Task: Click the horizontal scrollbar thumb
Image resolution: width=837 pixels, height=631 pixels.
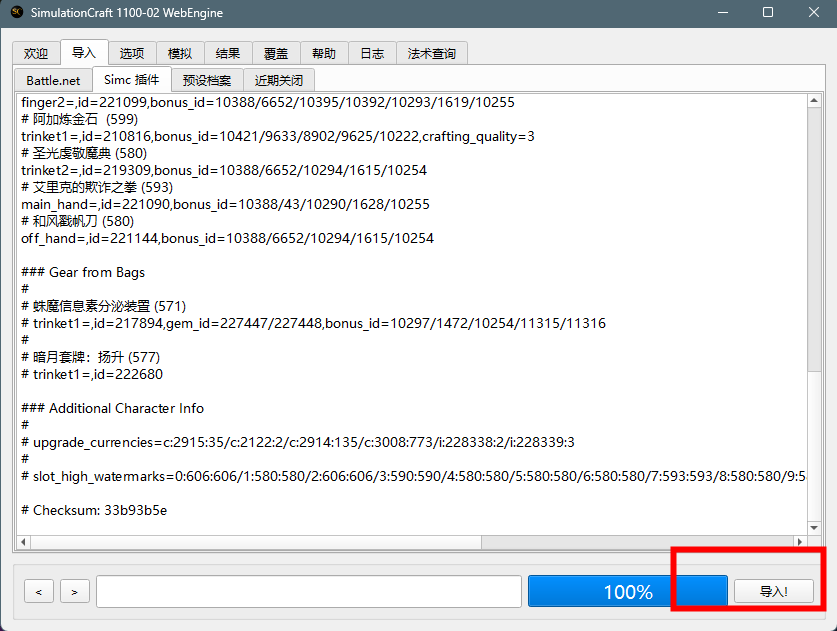Action: [x=256, y=542]
